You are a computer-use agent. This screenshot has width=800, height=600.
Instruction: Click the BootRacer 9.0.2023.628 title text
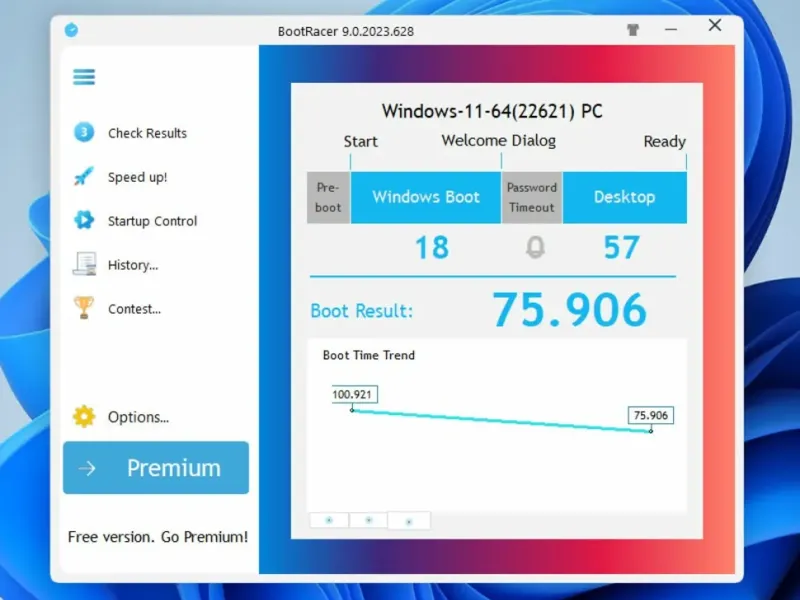(346, 31)
